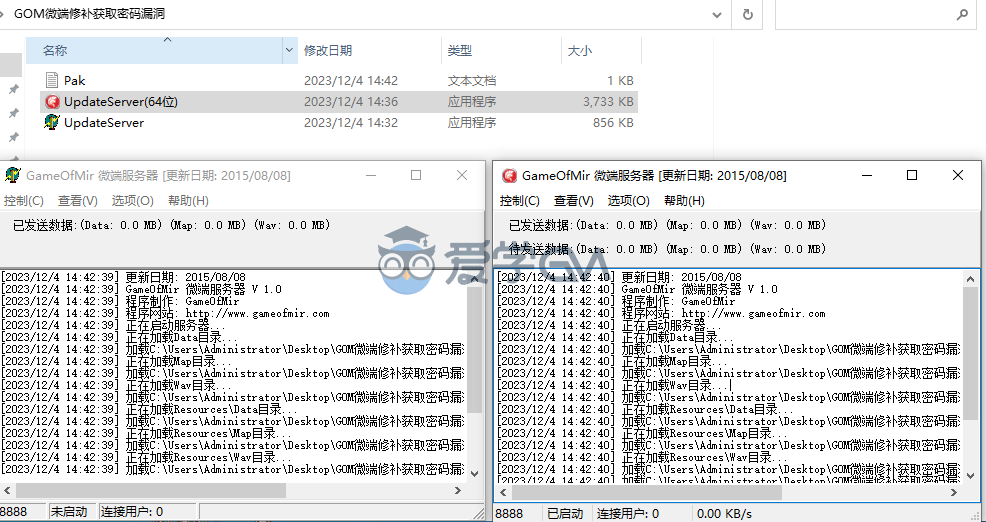Select the 3,733 KB size cell
Image resolution: width=986 pixels, height=522 pixels.
point(607,102)
